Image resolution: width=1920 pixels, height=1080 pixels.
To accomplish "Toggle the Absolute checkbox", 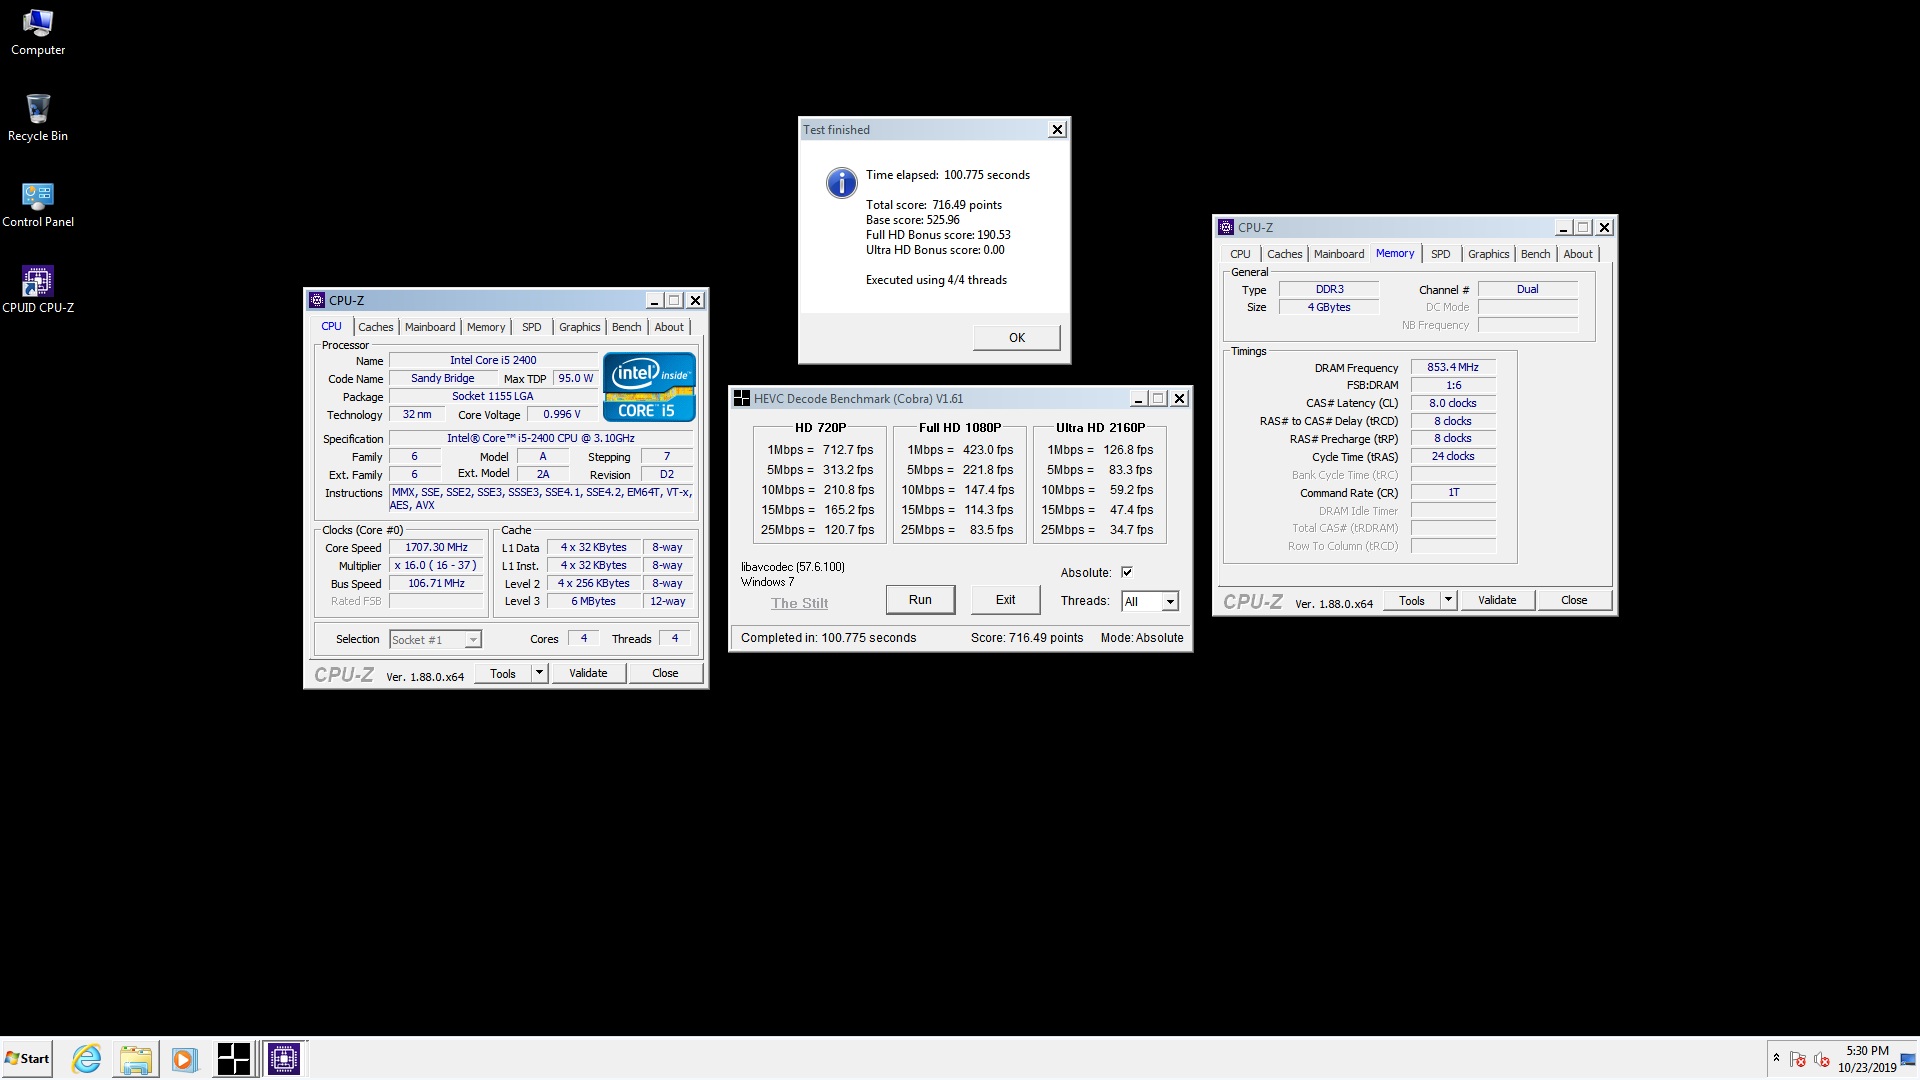I will (x=1127, y=572).
